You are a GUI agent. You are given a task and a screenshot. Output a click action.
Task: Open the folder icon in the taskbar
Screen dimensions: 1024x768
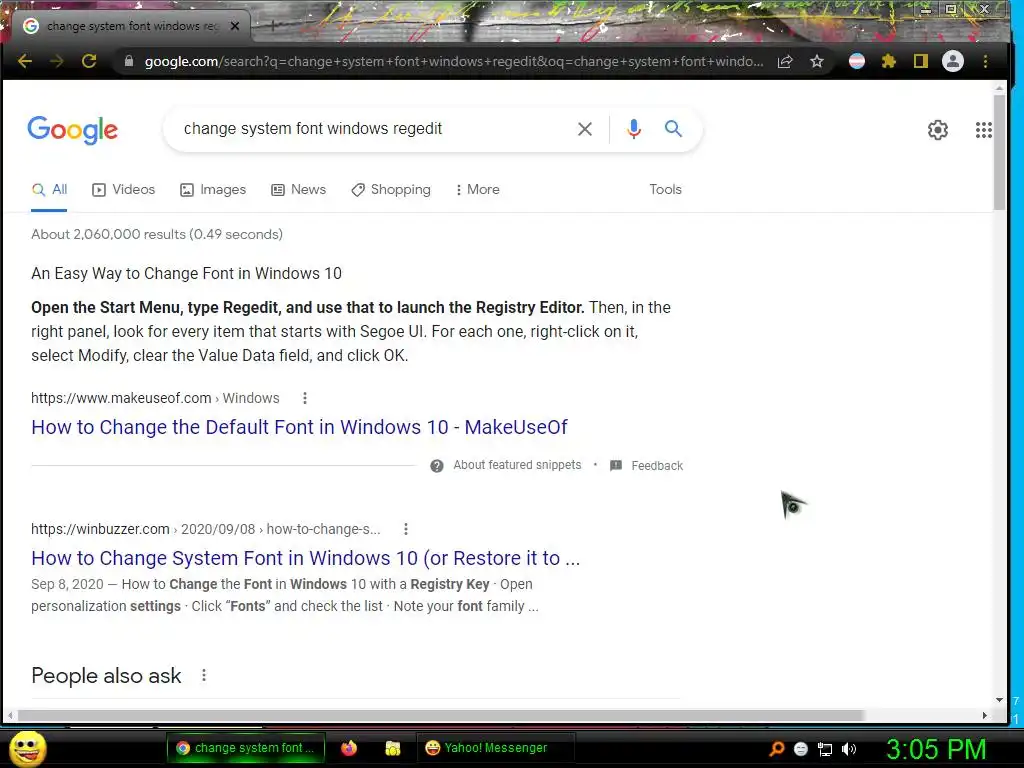(392, 748)
